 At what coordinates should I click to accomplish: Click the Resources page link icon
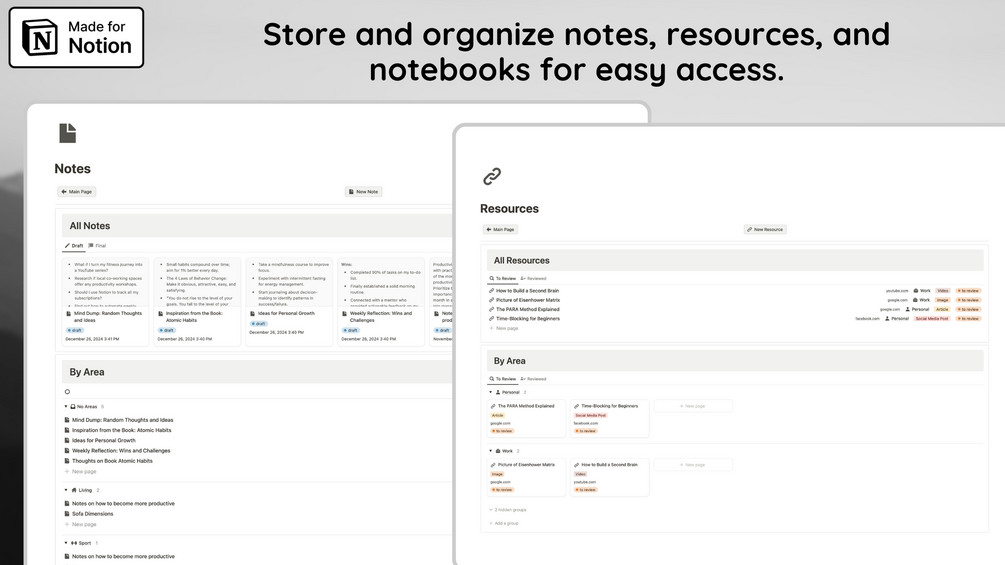pyautogui.click(x=492, y=176)
